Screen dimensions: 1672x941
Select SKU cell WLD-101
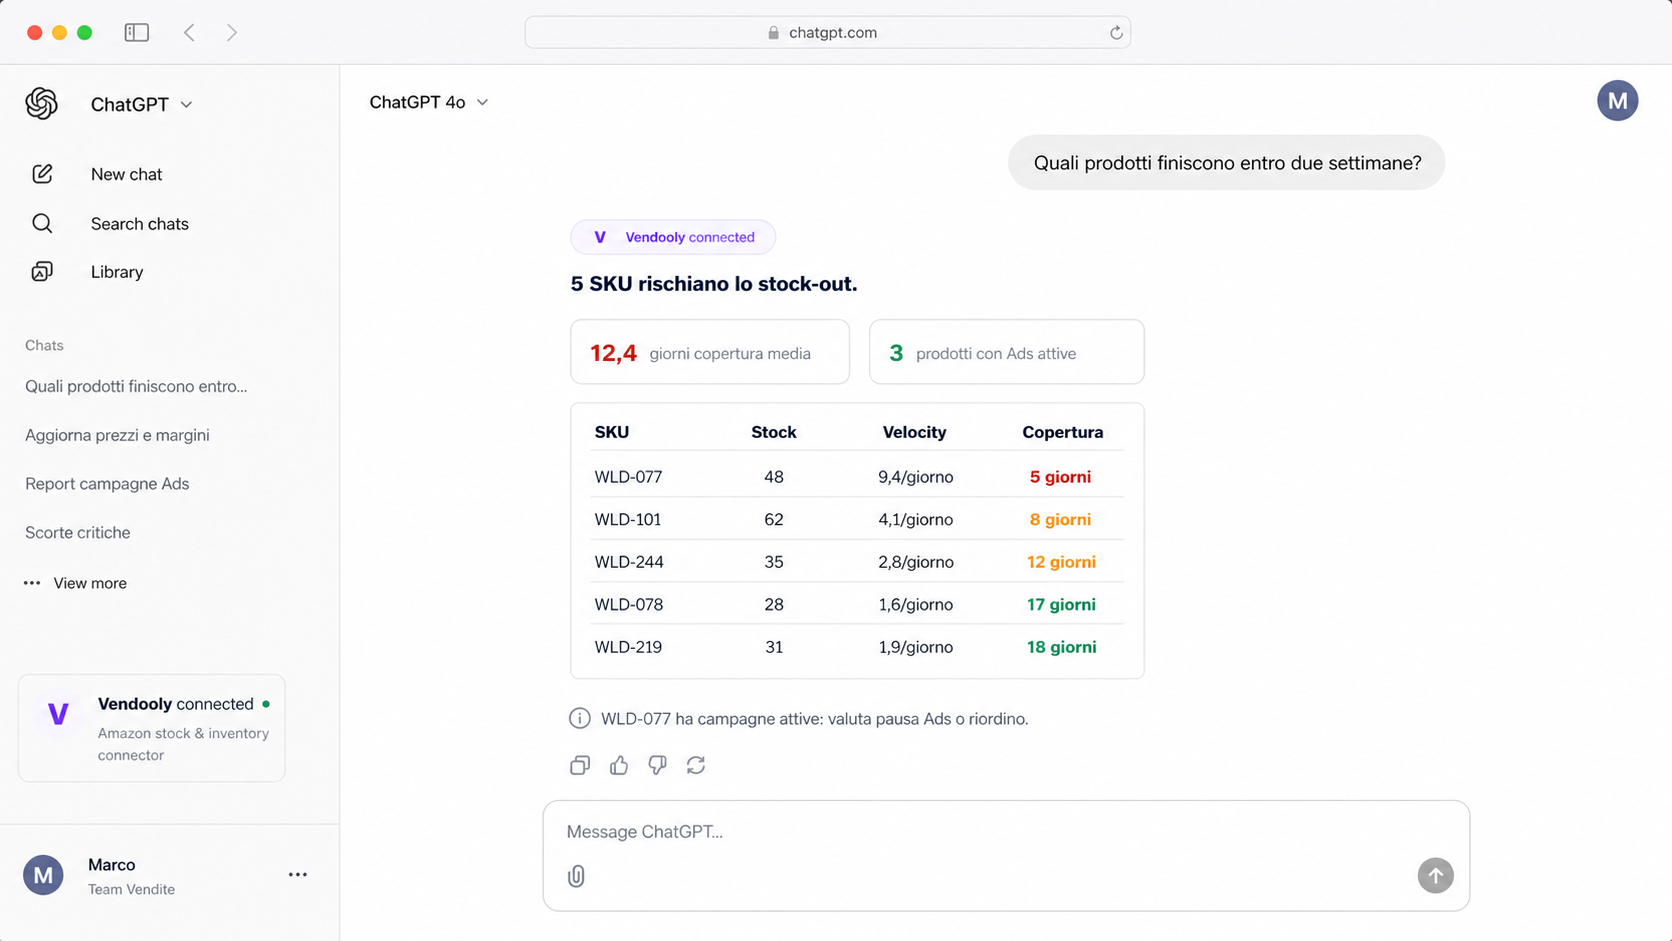point(628,520)
